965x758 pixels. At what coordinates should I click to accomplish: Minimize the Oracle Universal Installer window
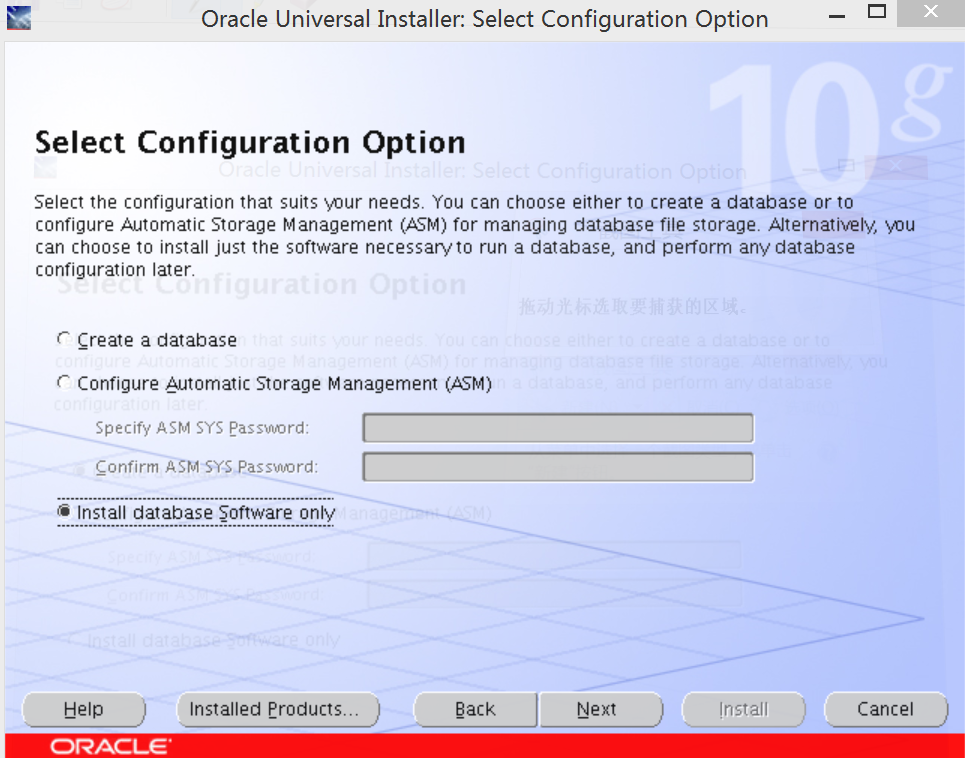click(837, 16)
